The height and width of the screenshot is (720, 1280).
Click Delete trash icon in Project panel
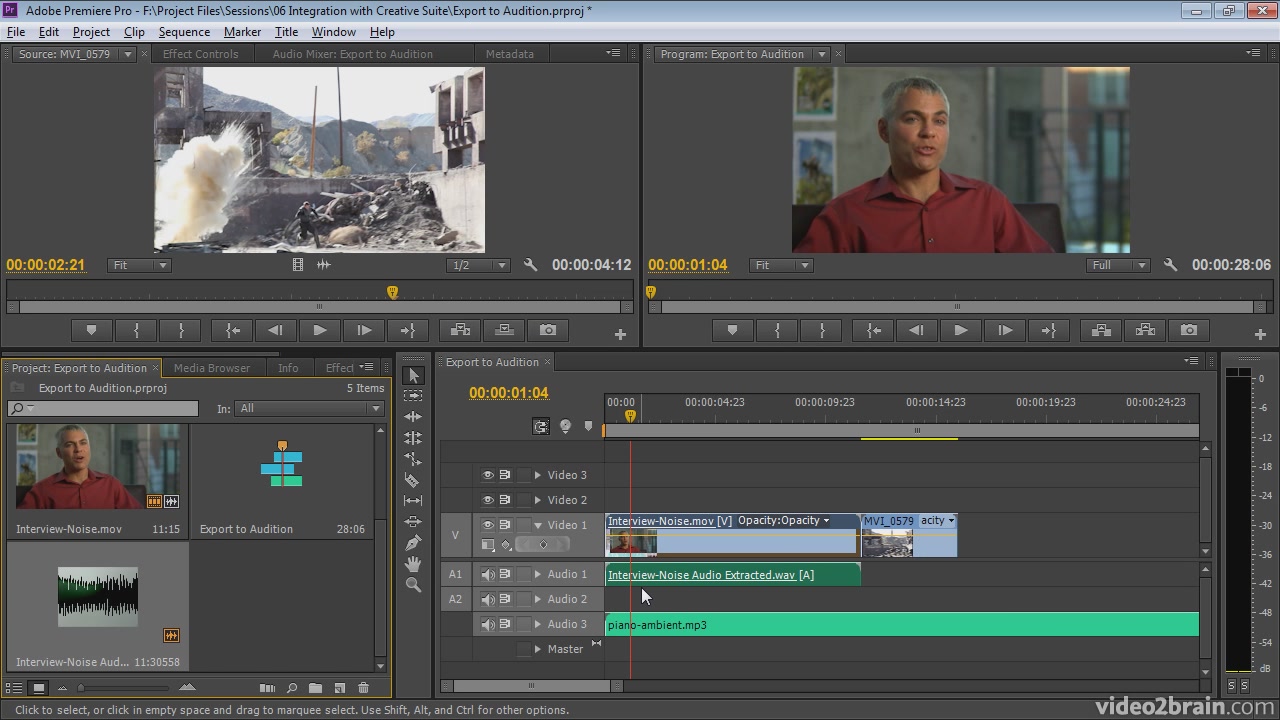point(363,688)
